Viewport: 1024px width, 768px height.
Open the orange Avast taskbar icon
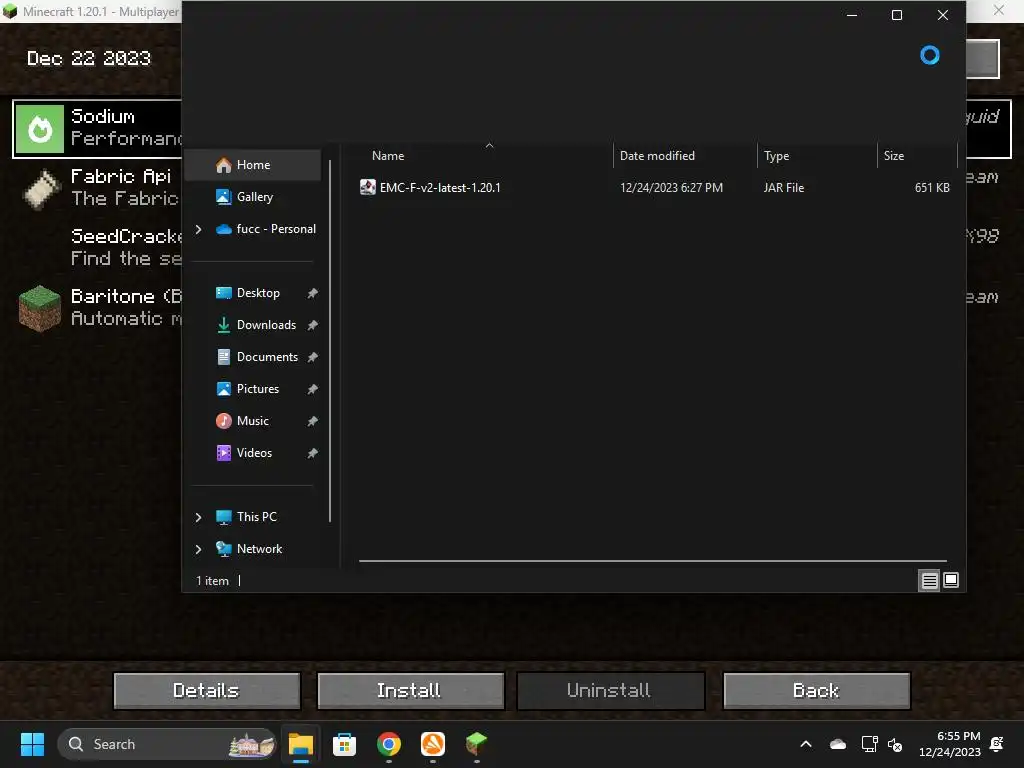click(x=432, y=744)
